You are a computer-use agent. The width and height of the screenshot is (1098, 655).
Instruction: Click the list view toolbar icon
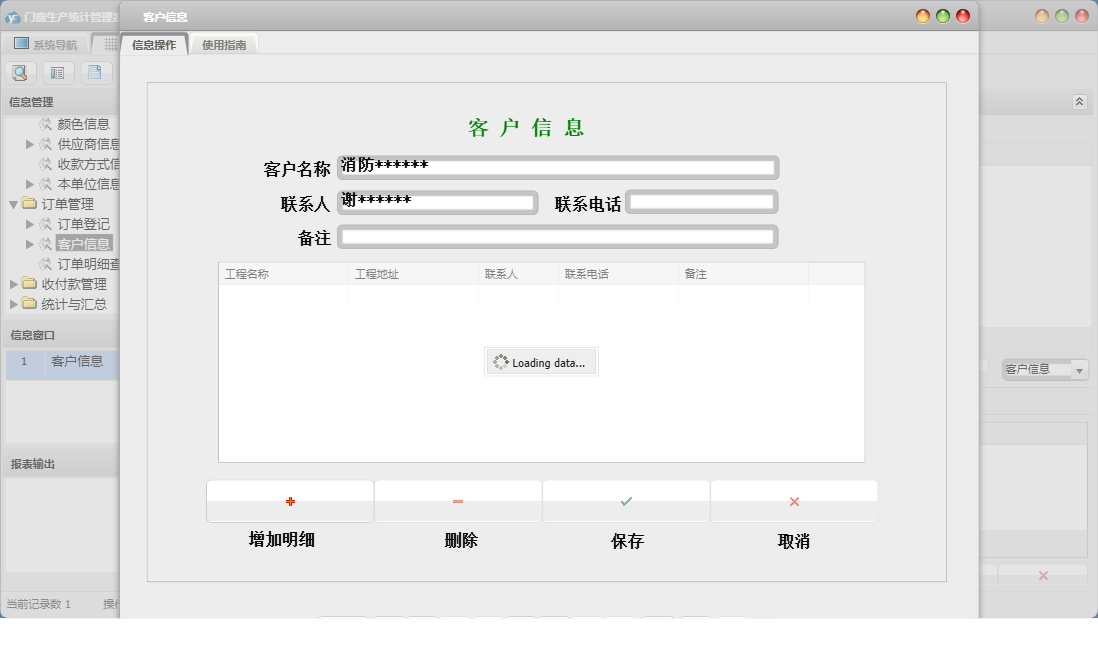(58, 72)
